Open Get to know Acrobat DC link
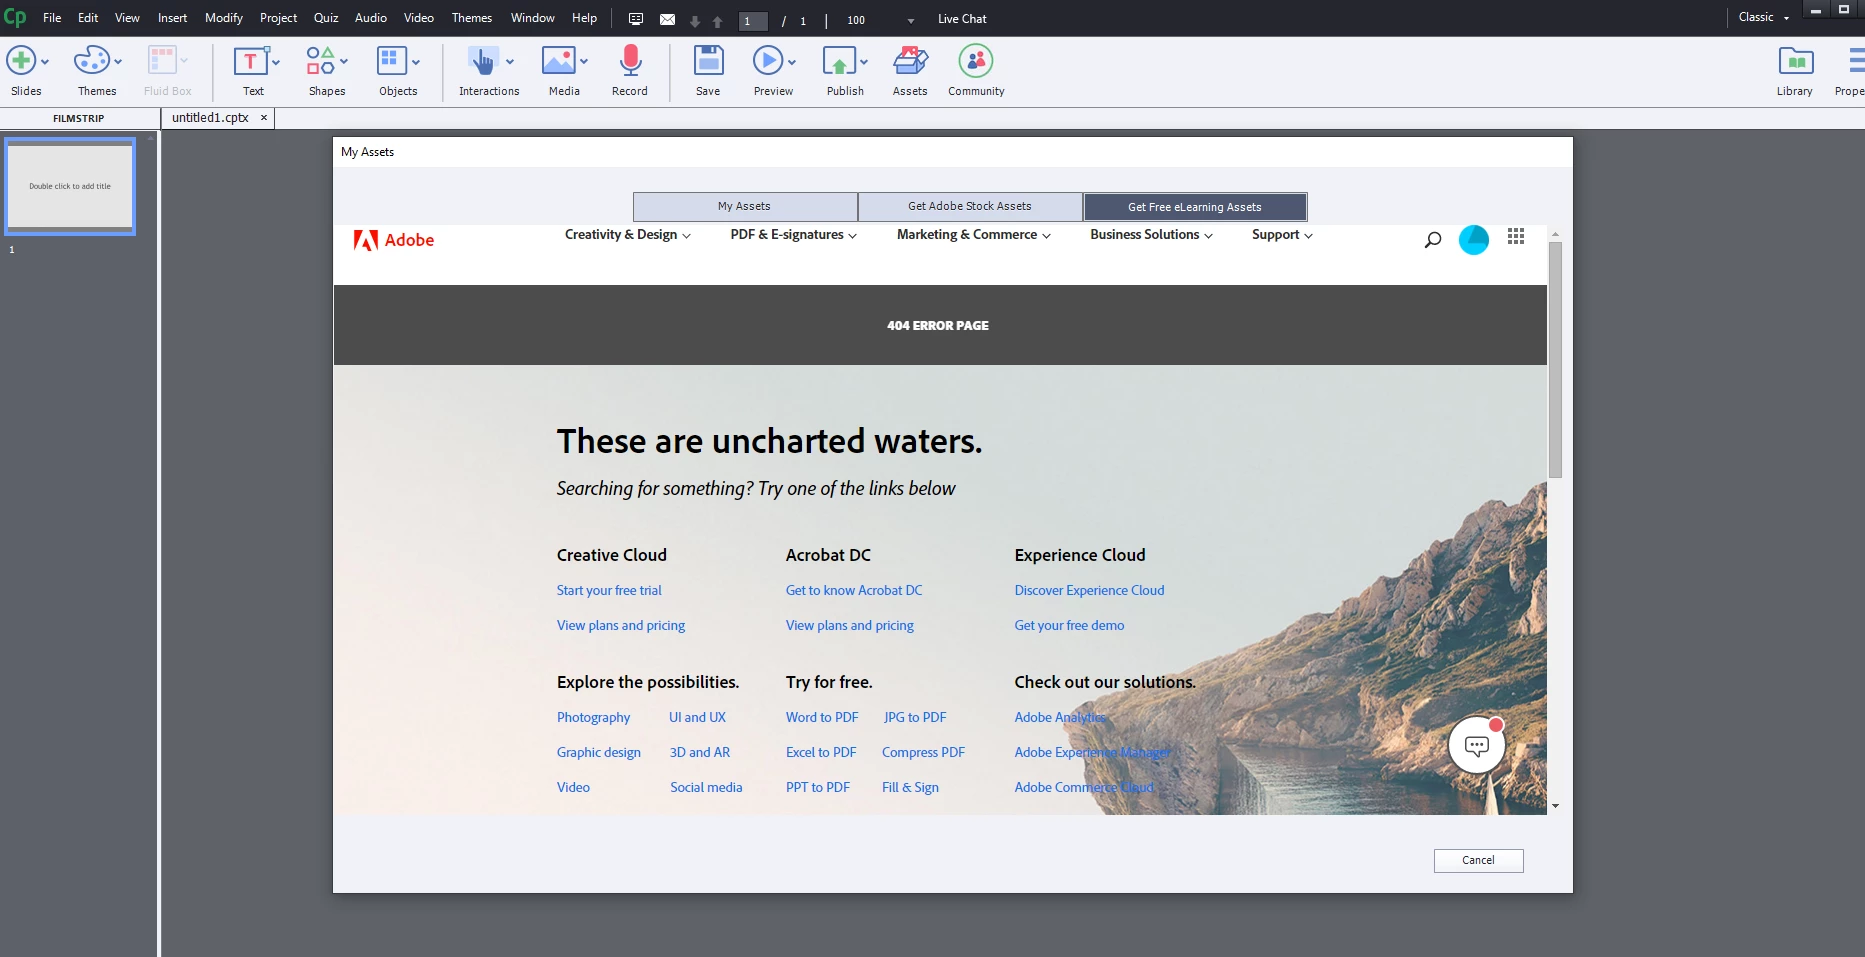The image size is (1865, 957). point(854,591)
